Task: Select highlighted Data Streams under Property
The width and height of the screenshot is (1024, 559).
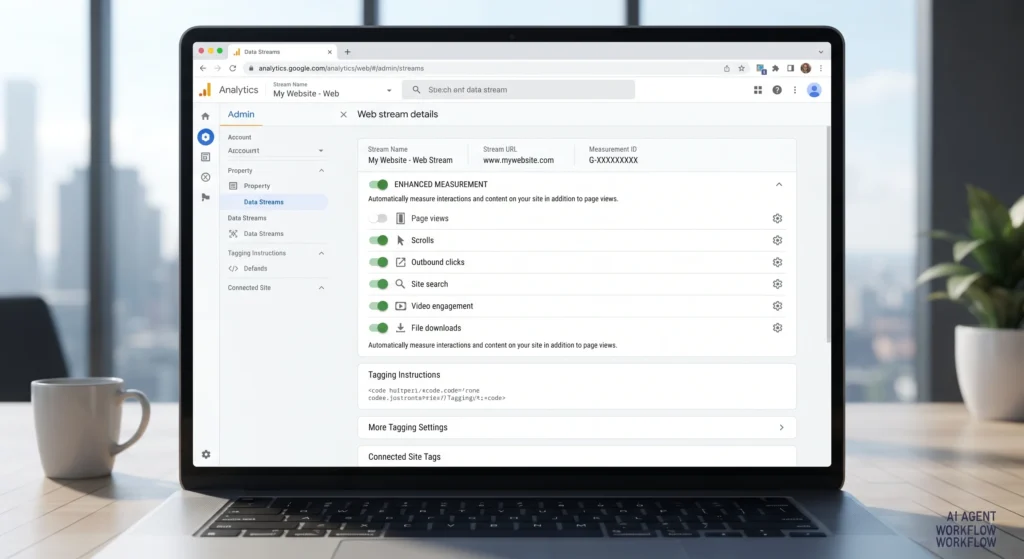Action: point(274,202)
